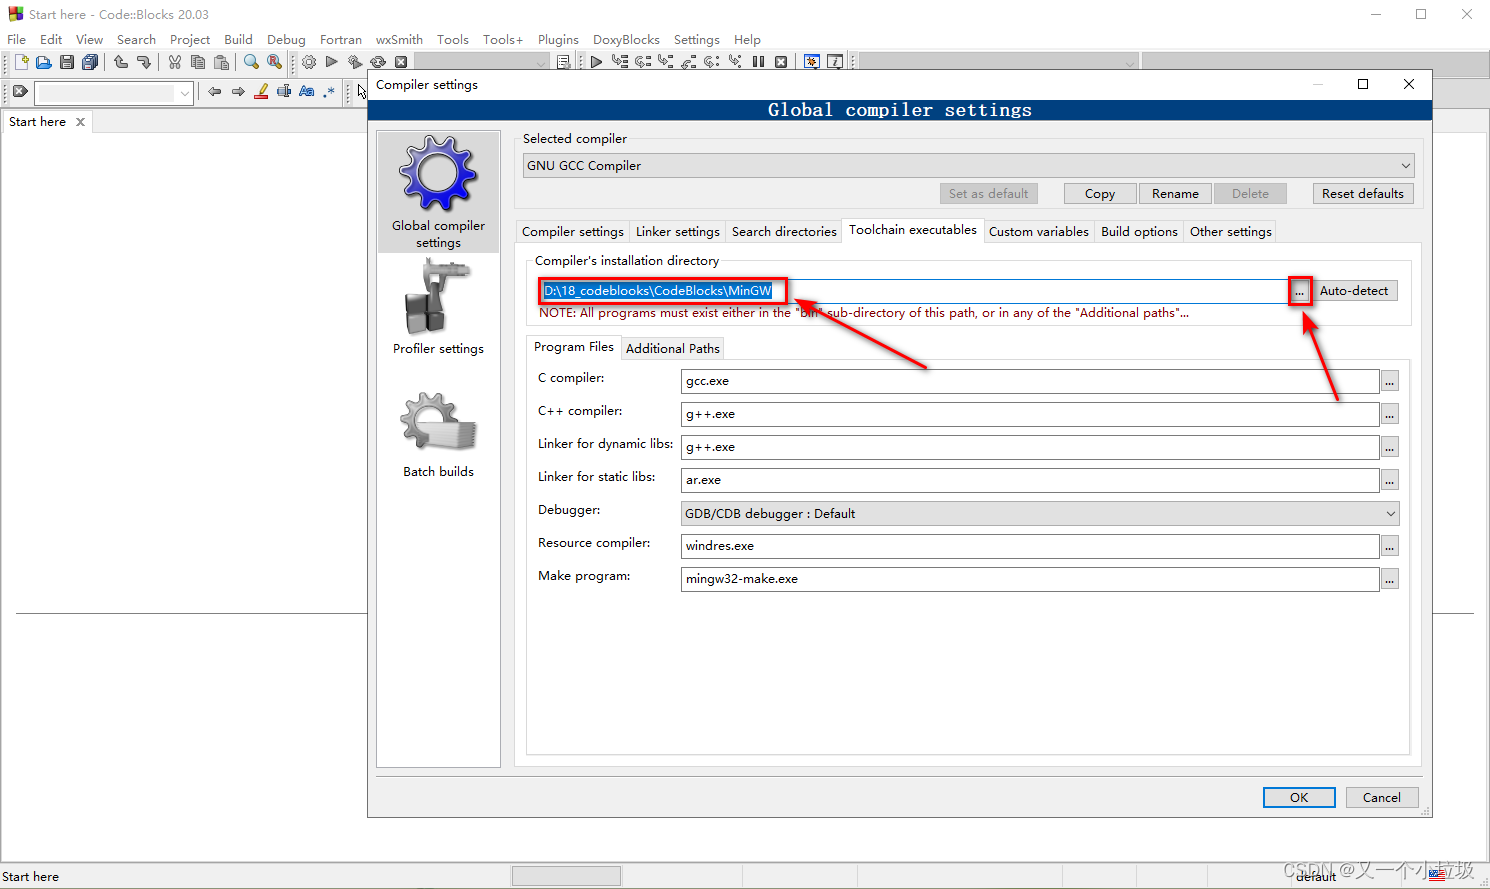Switch to Build options tab
The height and width of the screenshot is (889, 1490).
tap(1139, 231)
